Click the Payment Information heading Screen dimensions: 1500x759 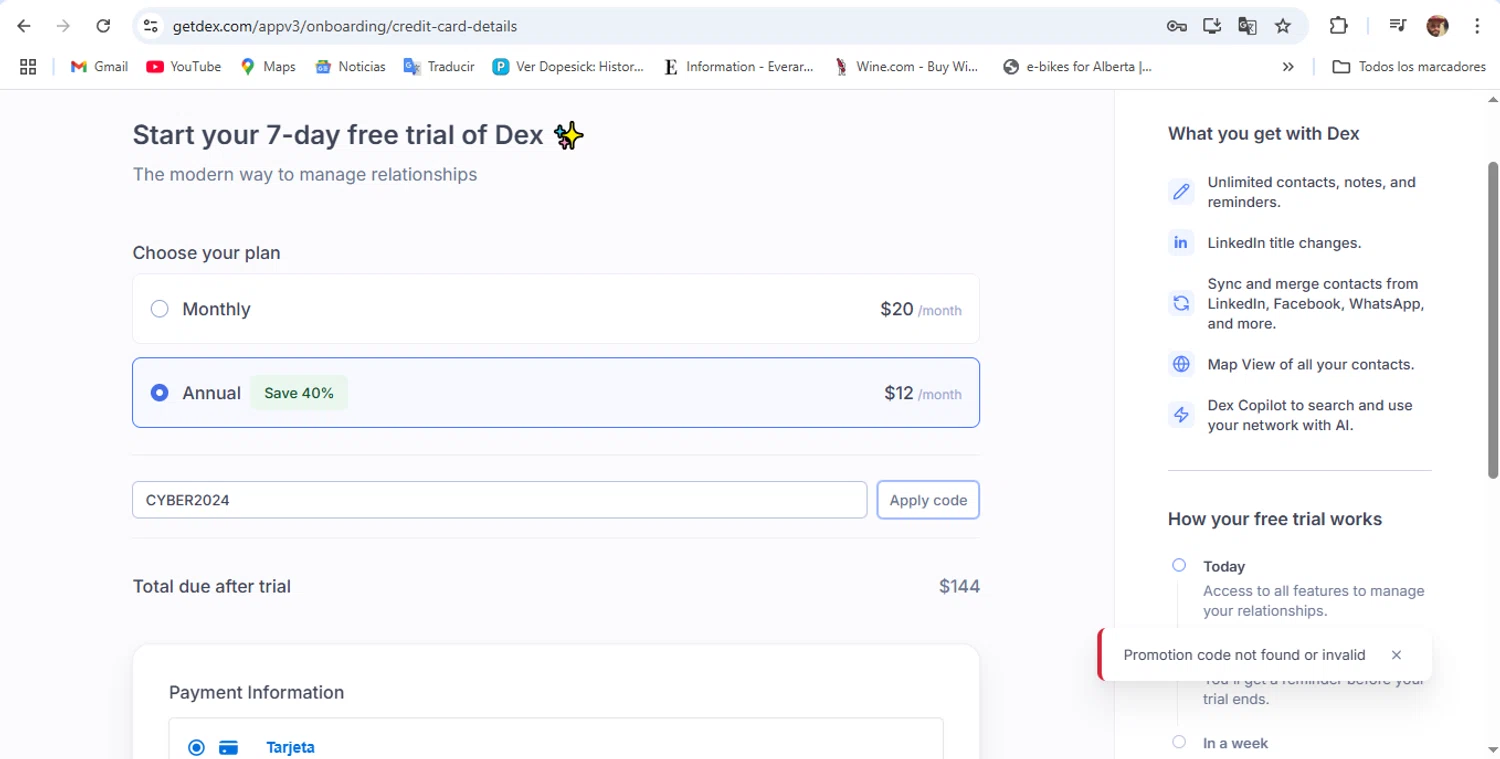(x=256, y=692)
